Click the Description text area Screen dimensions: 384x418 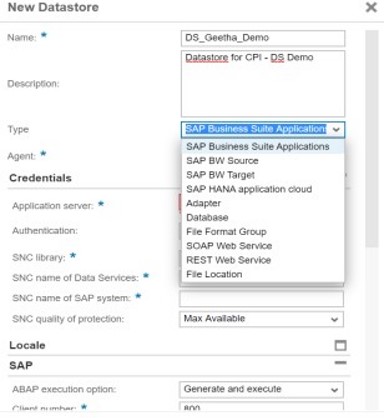[263, 83]
